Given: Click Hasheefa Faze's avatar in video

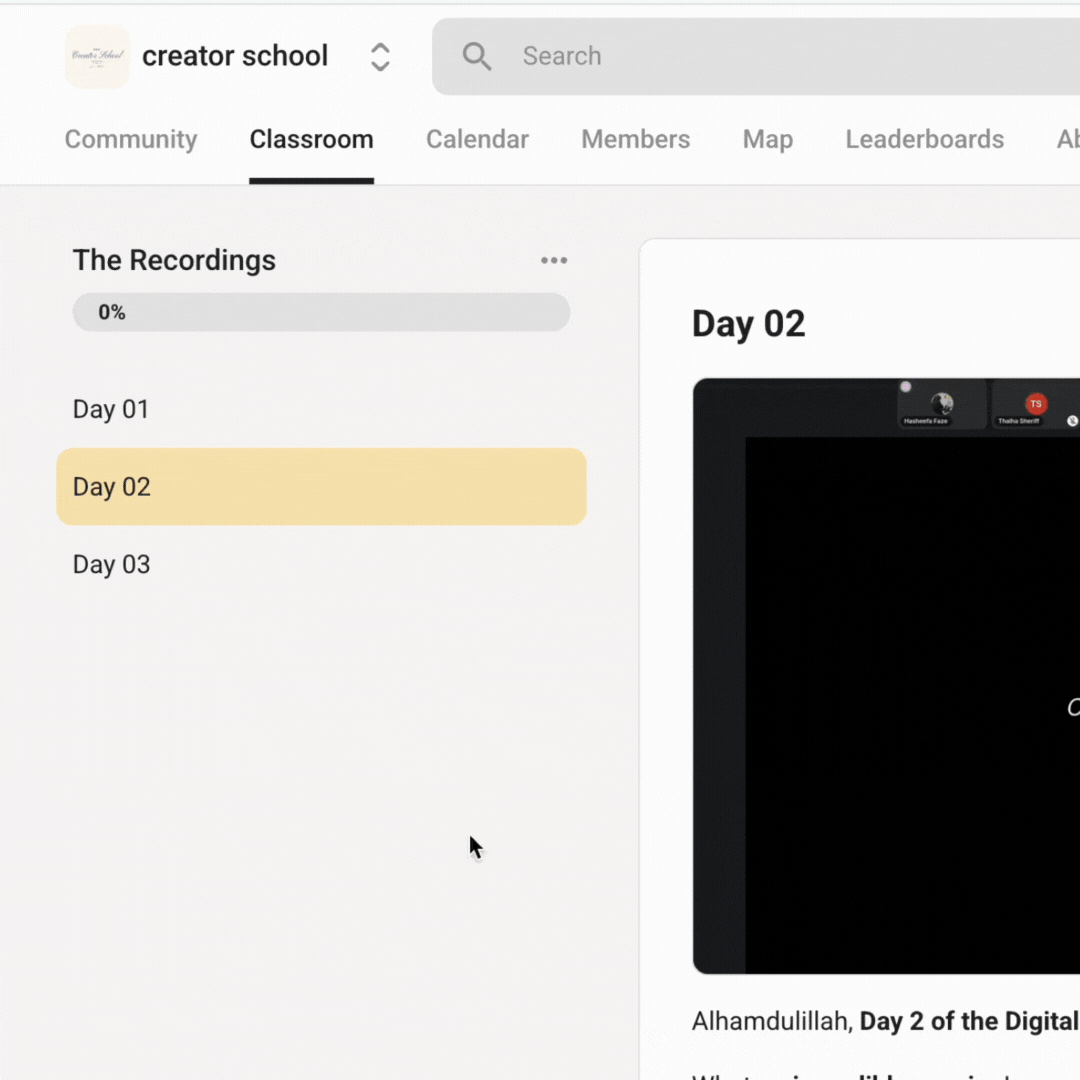Looking at the screenshot, I should [x=941, y=403].
